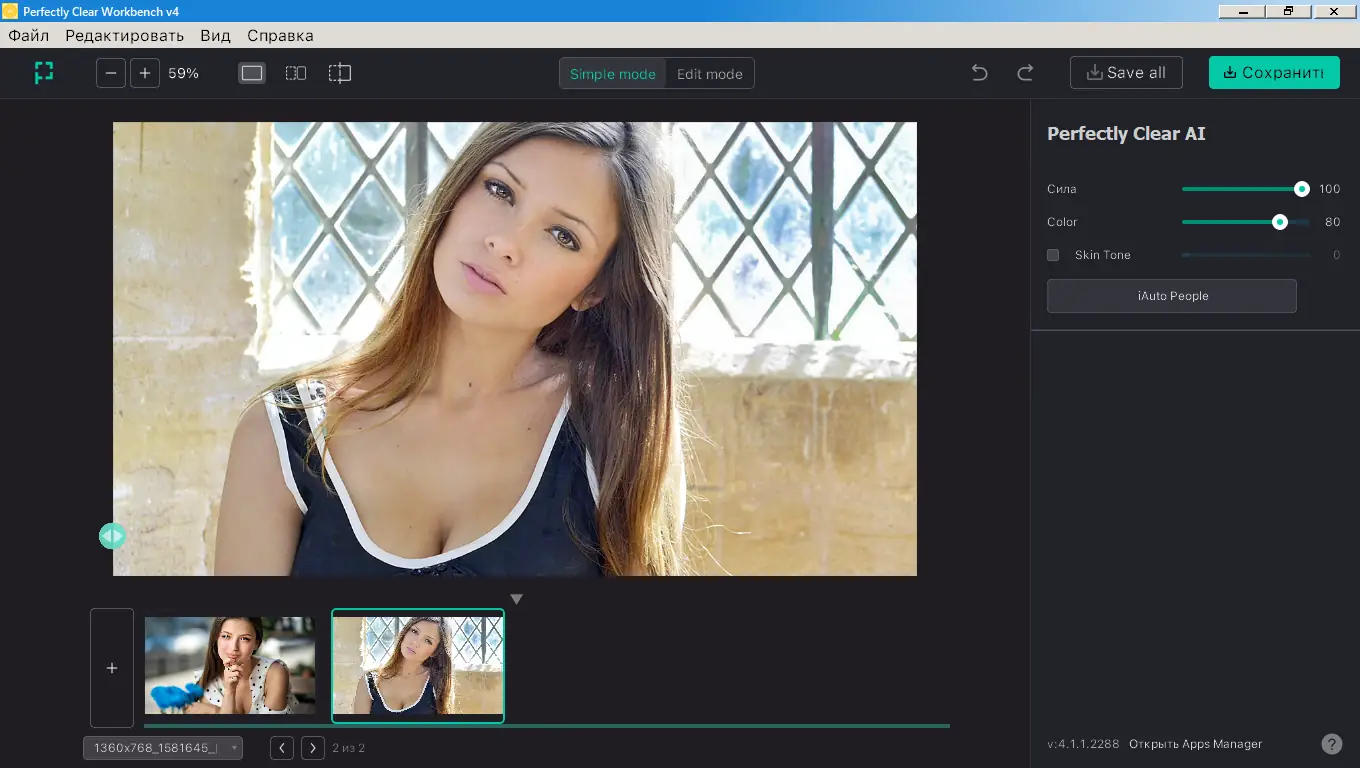
Task: Go to previous image arrow
Action: point(282,748)
